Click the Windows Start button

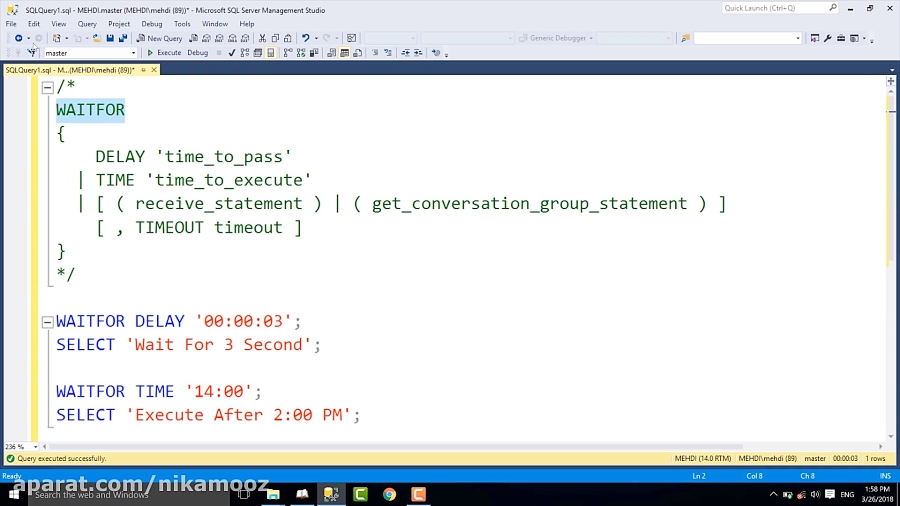13,494
